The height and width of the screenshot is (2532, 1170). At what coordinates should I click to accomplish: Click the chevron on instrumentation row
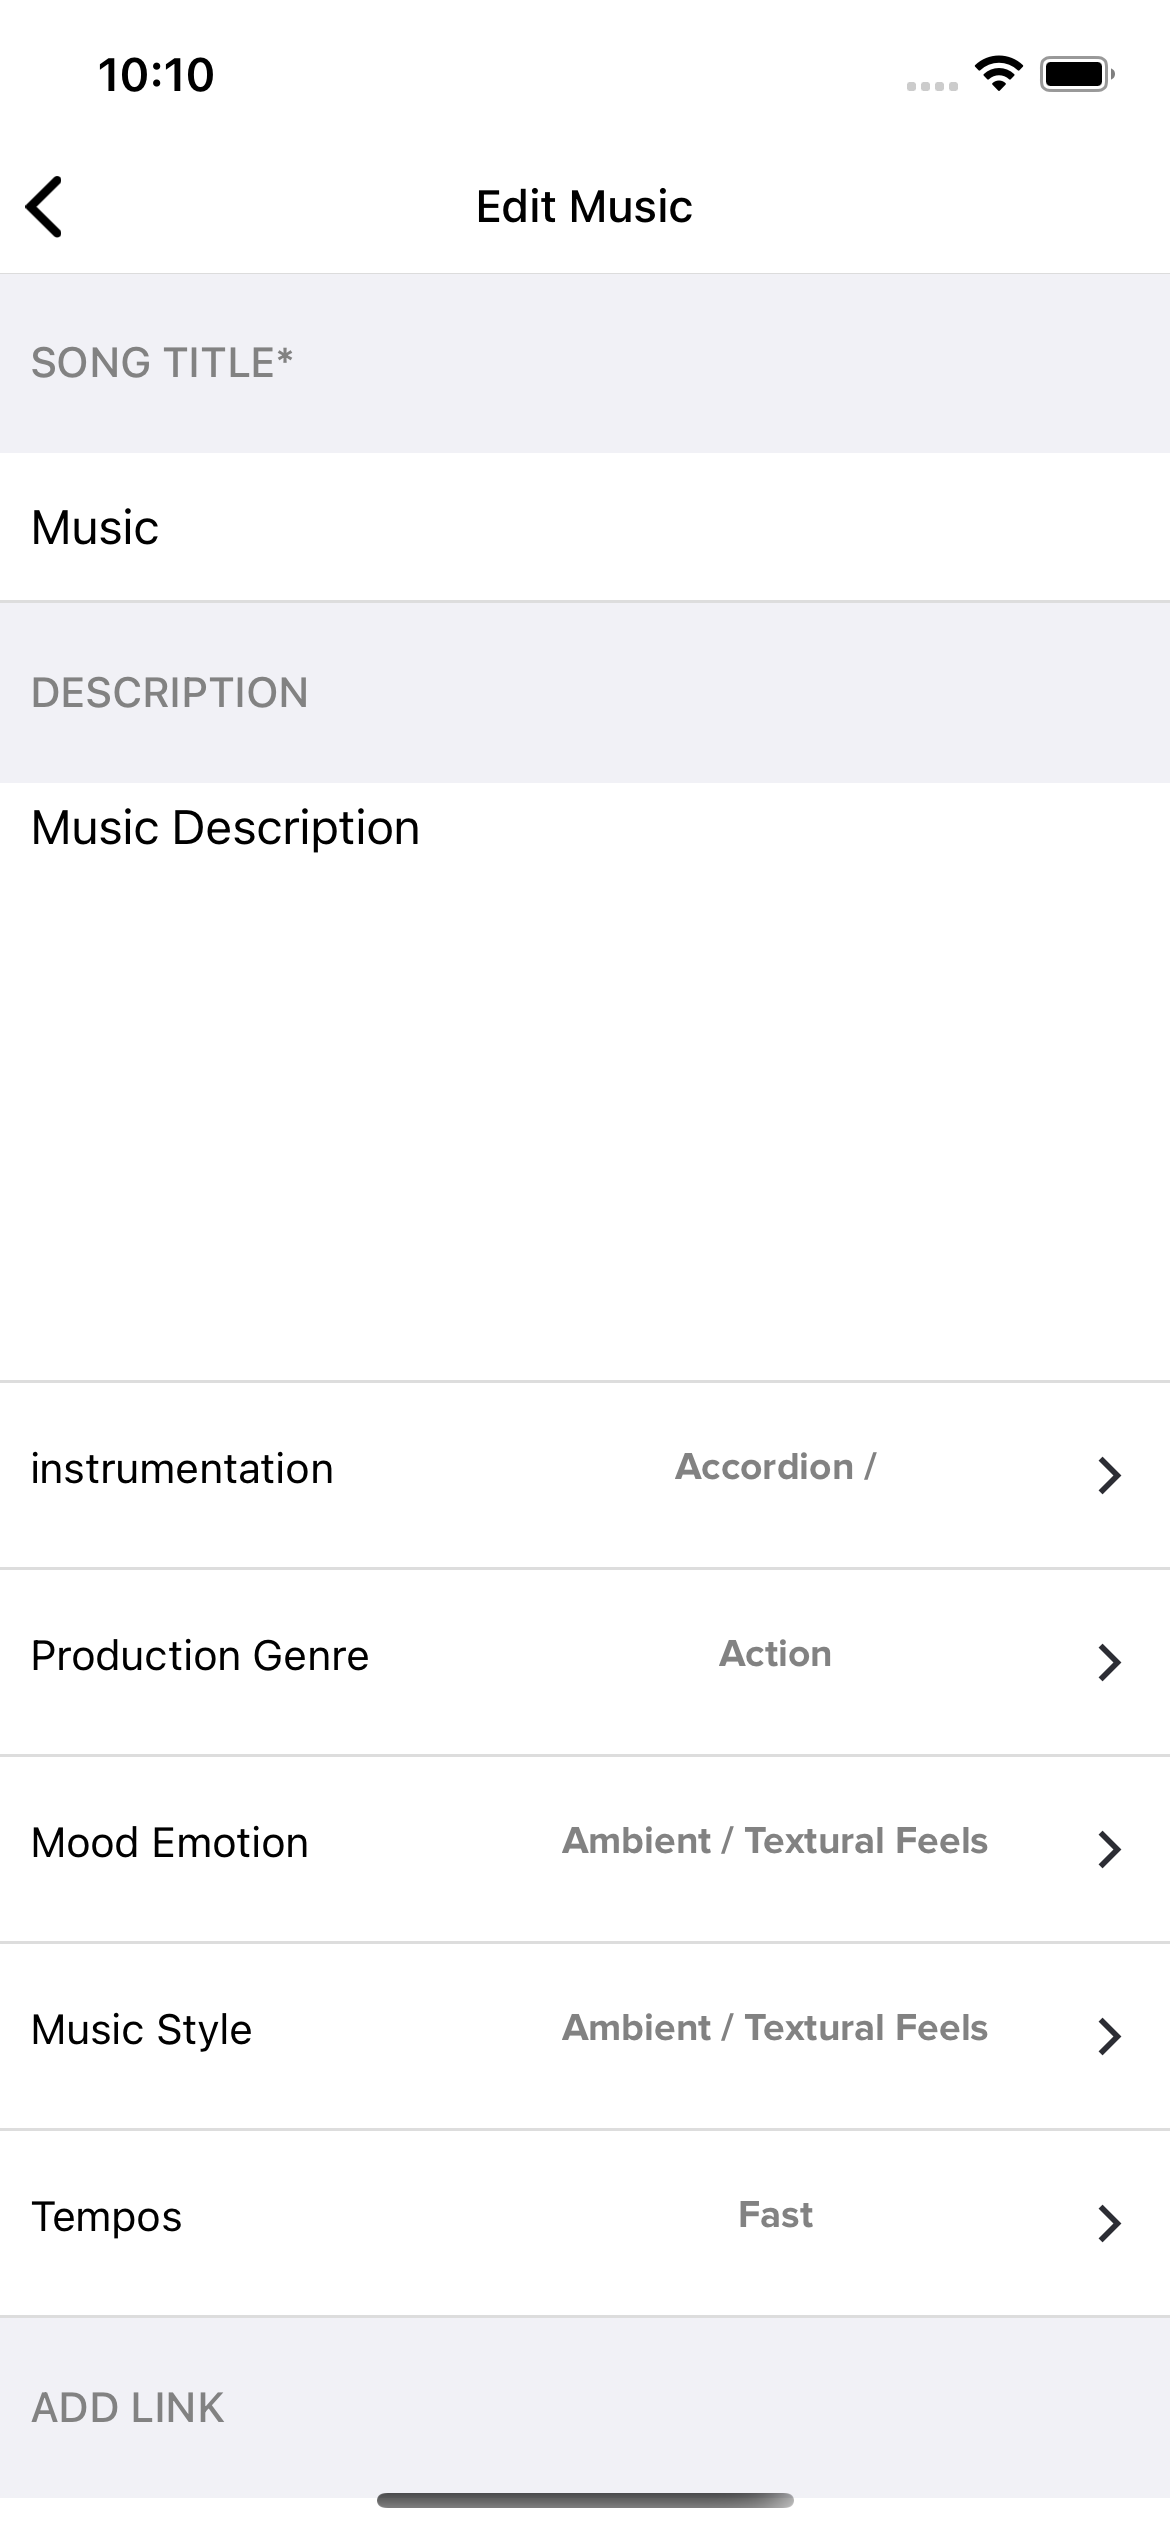click(x=1108, y=1475)
